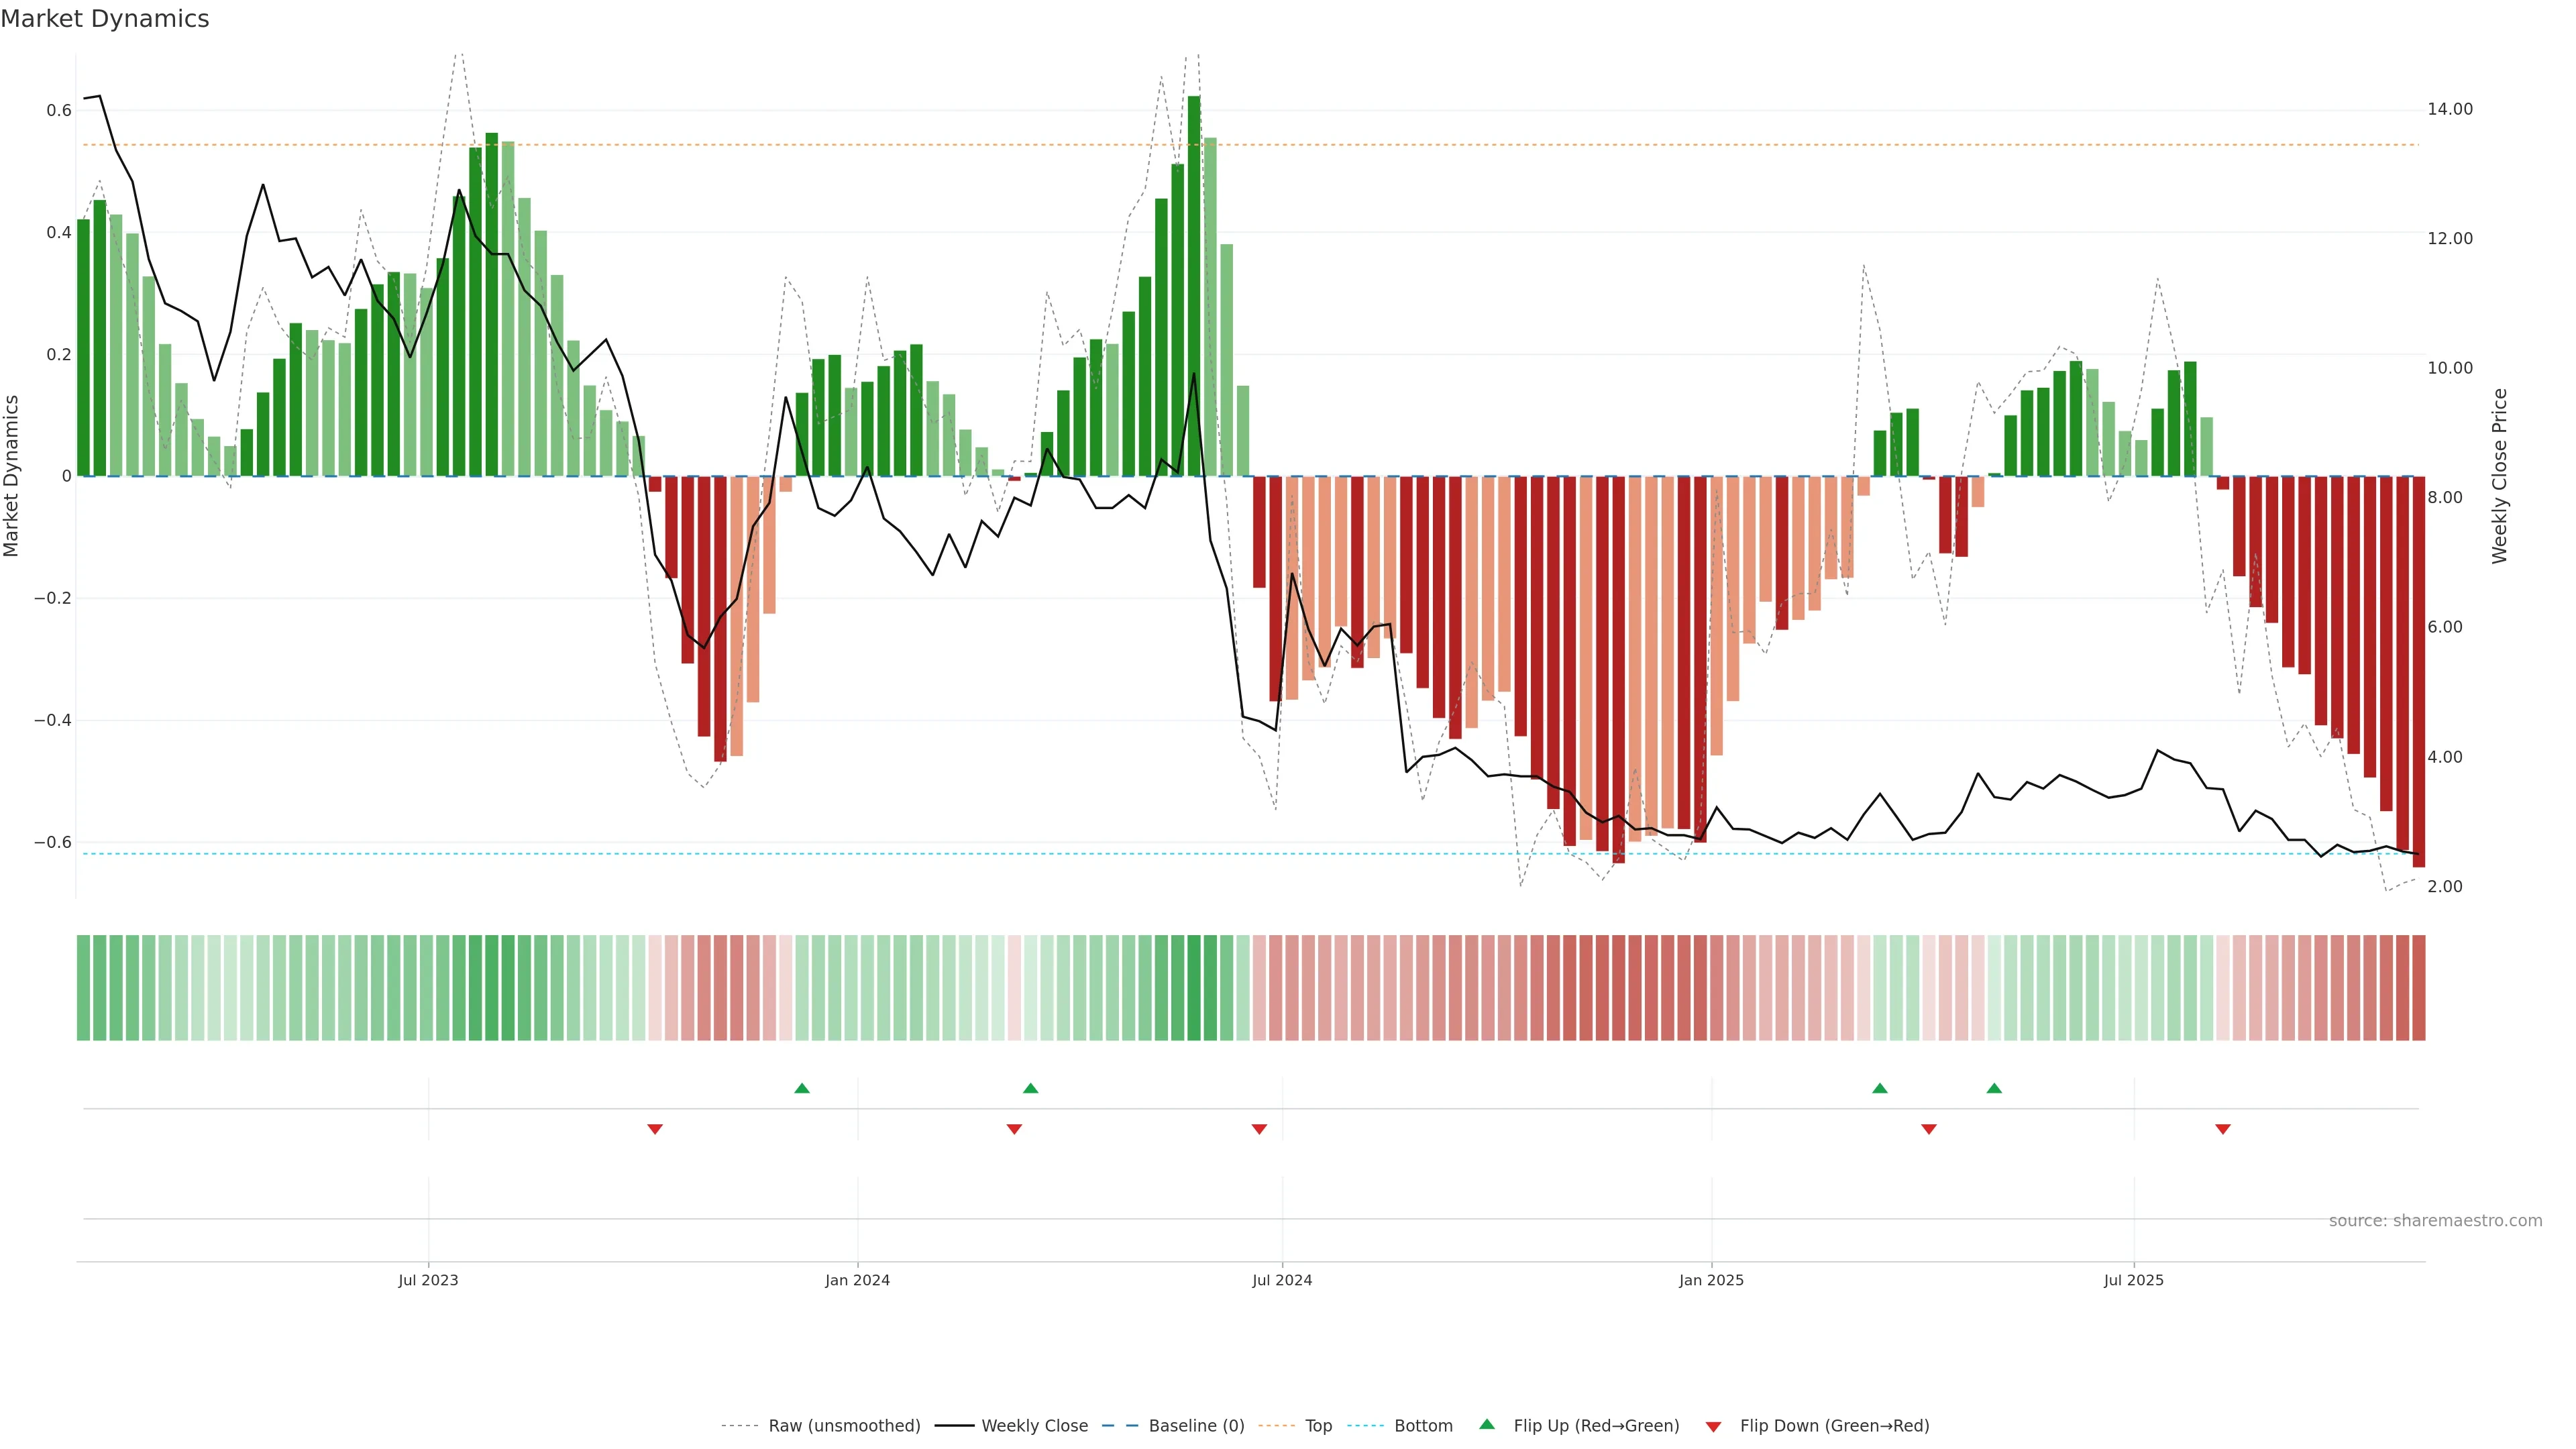Toggle the 'Baseline (0)' legend entry
The width and height of the screenshot is (2576, 1449).
point(1196,1426)
